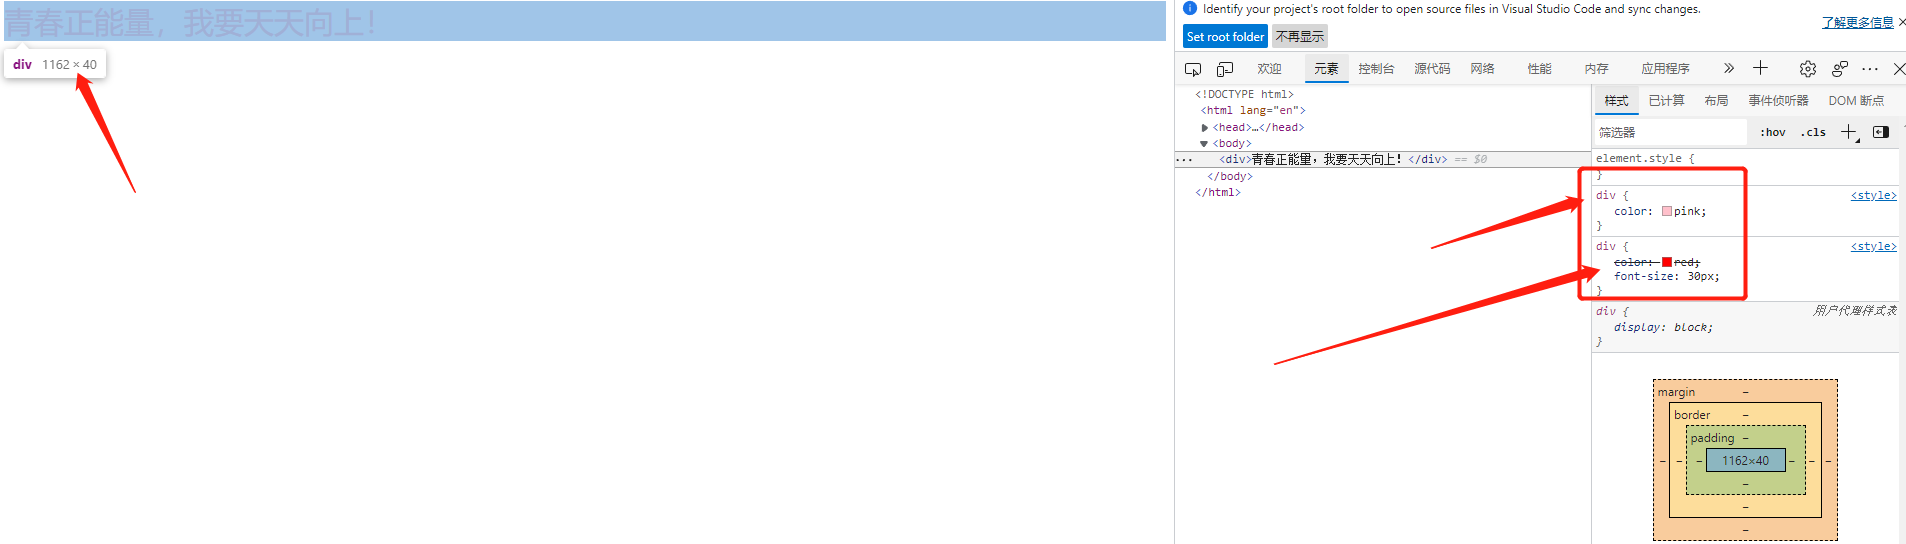Click the 不再显示 button
This screenshot has width=1906, height=544.
tap(1300, 36)
